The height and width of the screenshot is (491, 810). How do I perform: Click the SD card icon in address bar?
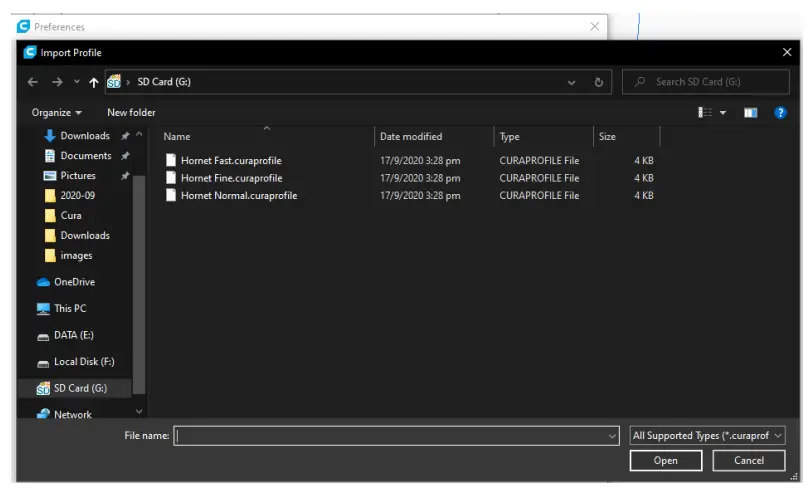114,82
